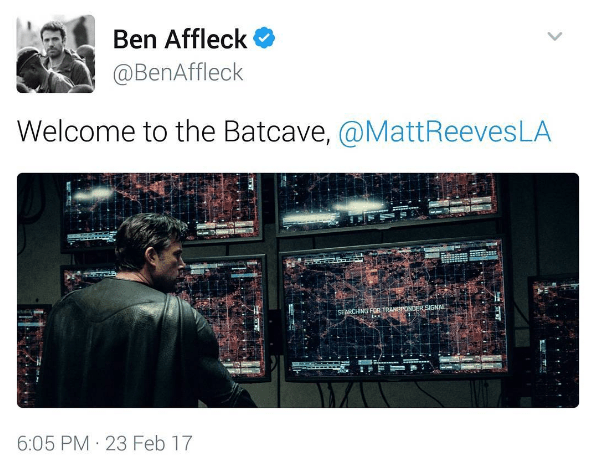Click the partial monitor at the photo's left edge
The width and height of the screenshot is (600, 472).
33,354
